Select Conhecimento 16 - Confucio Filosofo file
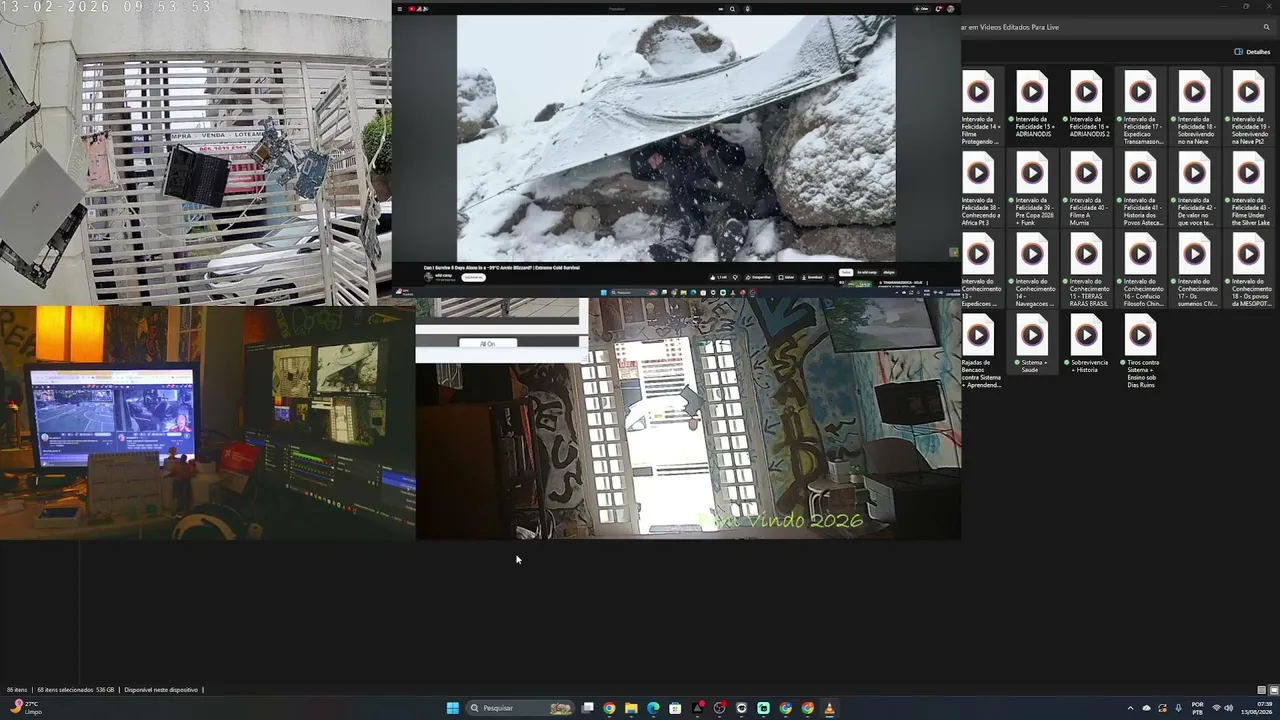Screen dimensions: 1280x720 click(1140, 270)
